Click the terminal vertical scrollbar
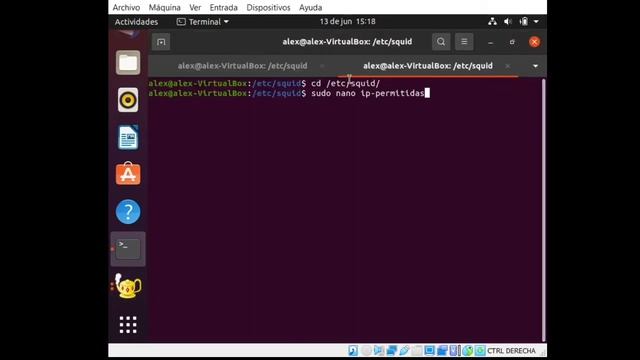The image size is (640, 360). pyautogui.click(x=543, y=210)
